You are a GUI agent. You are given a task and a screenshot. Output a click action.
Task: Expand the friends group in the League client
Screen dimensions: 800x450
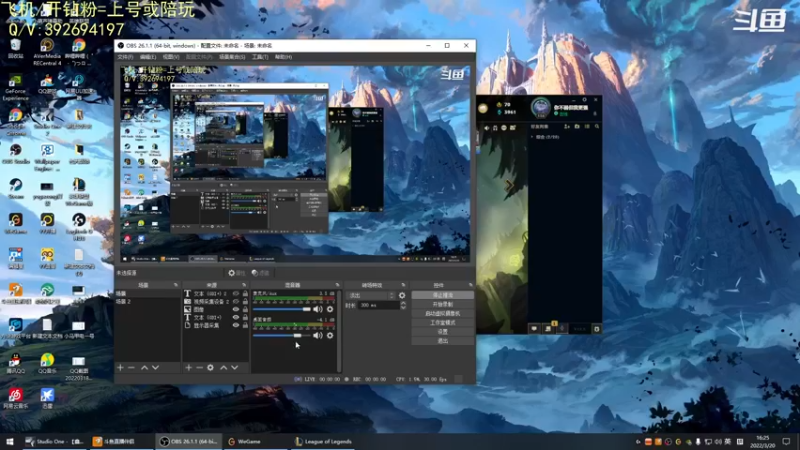pyautogui.click(x=533, y=137)
